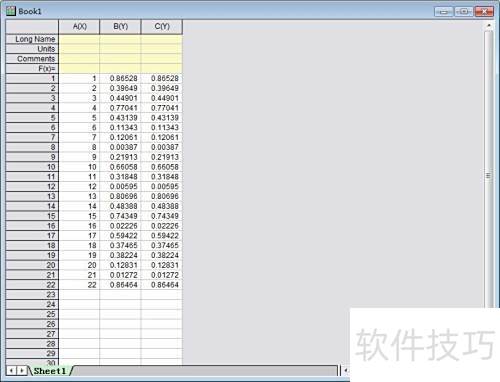The image size is (500, 382).
Task: Click cell 0.00387 in column B
Action: tap(120, 147)
